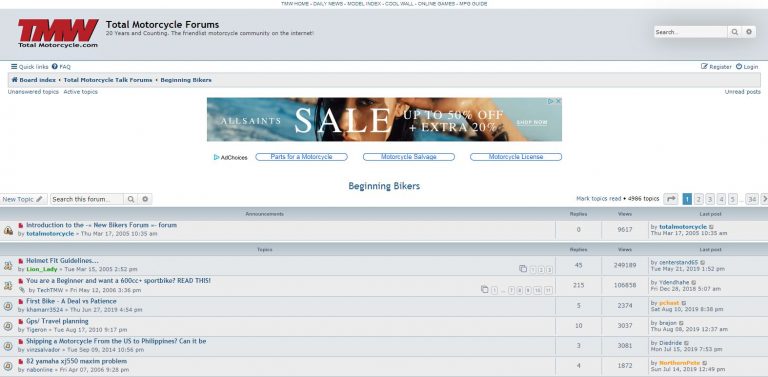
Task: View latest post icon by brajon
Action: 681,323
